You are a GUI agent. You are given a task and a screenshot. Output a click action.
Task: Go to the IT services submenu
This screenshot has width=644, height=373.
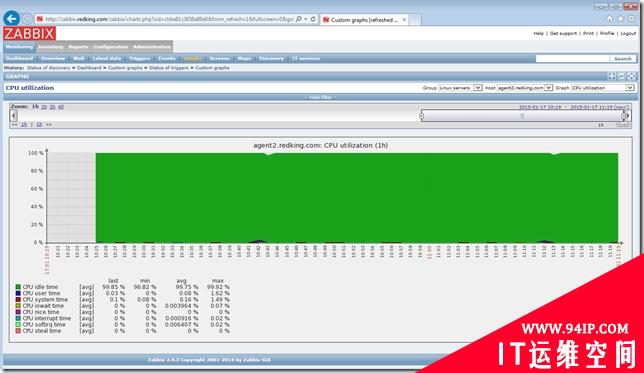[x=306, y=59]
